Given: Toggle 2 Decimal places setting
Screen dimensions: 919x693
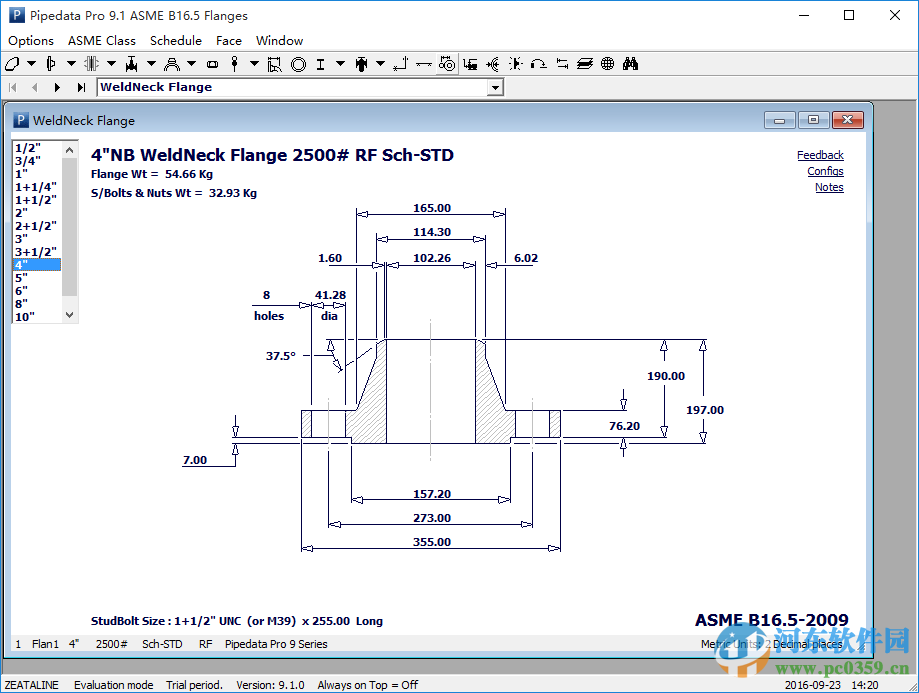Looking at the screenshot, I should point(806,644).
